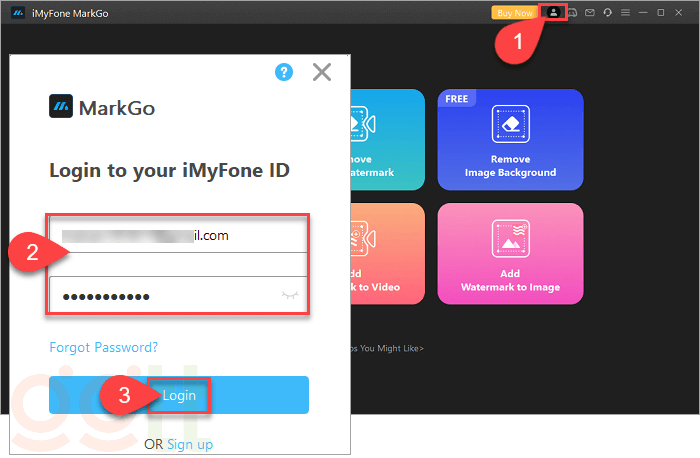Image resolution: width=700 pixels, height=458 pixels.
Task: Click the Forgot Password? link
Action: 103,347
